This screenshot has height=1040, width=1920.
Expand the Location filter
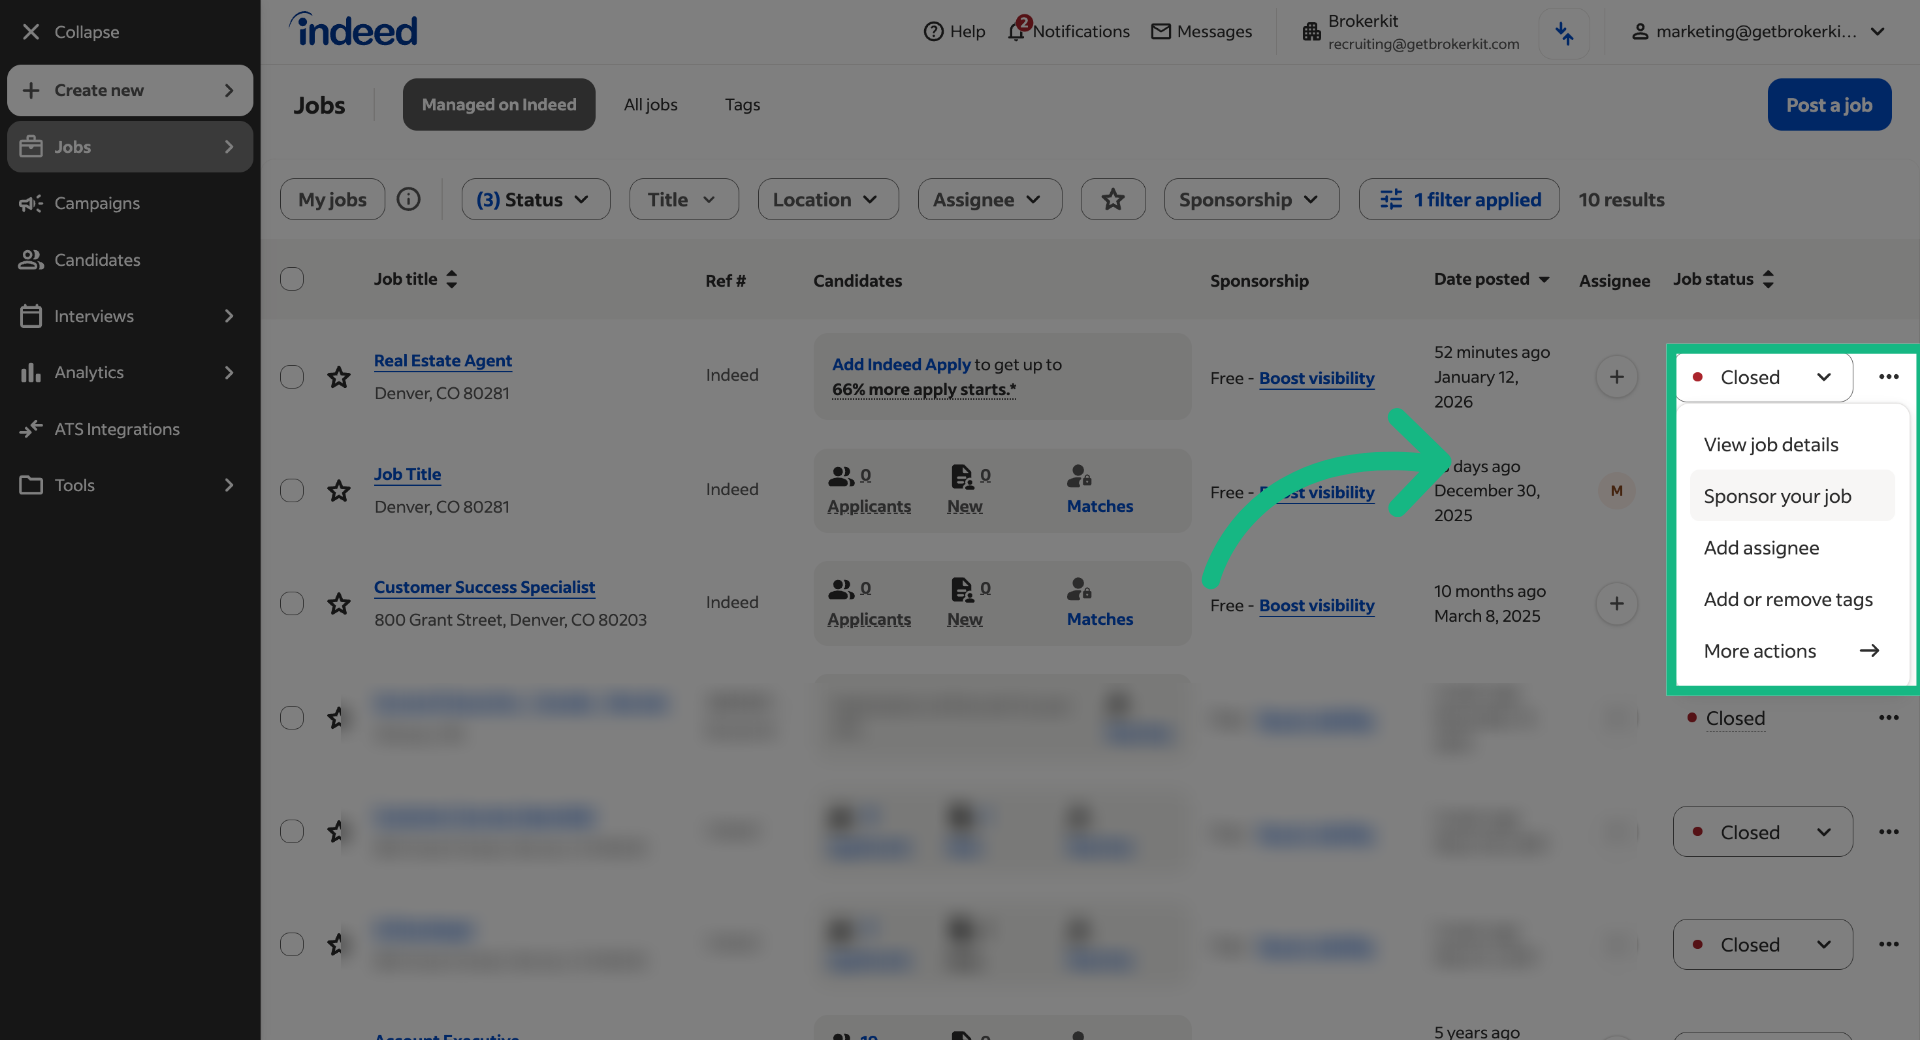(827, 199)
